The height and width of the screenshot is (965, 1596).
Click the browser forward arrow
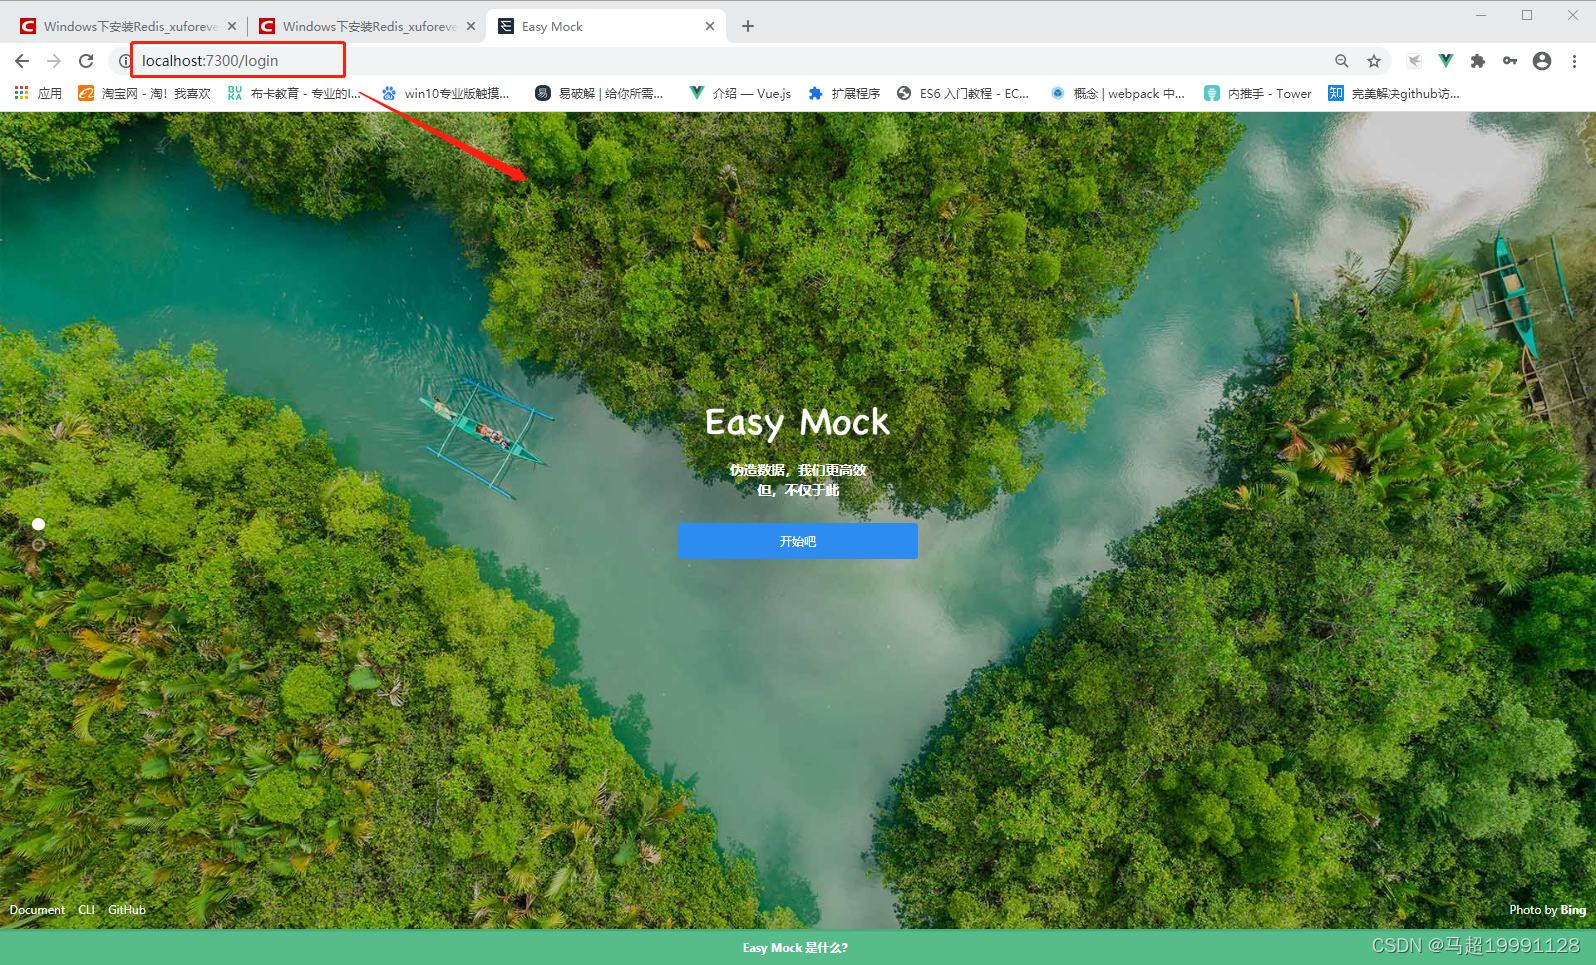[x=54, y=61]
